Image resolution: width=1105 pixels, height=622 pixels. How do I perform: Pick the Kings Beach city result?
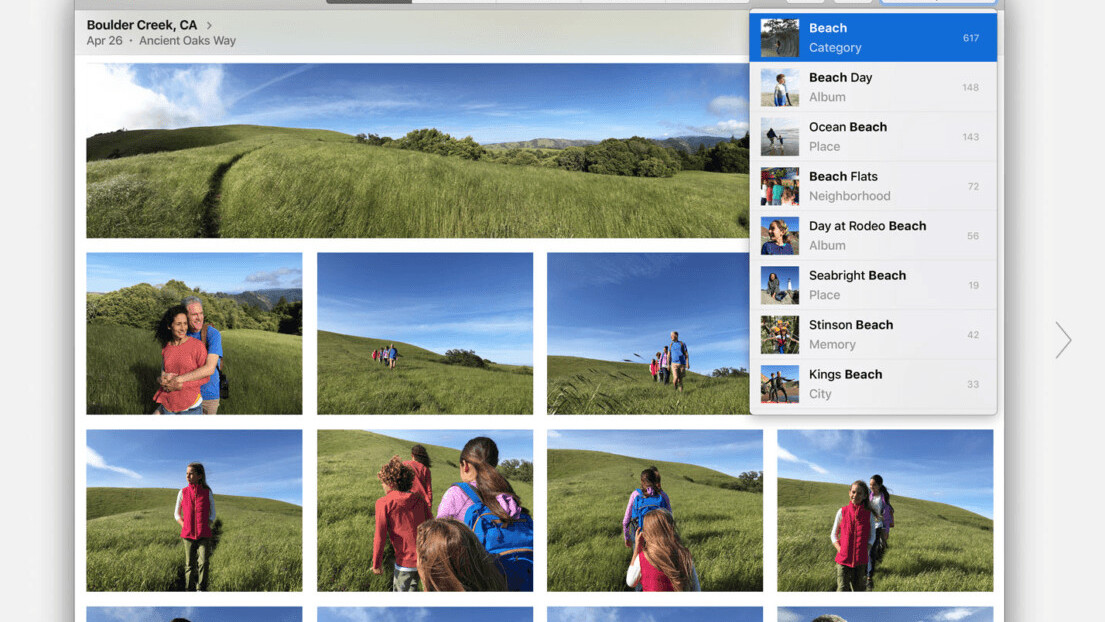[872, 384]
